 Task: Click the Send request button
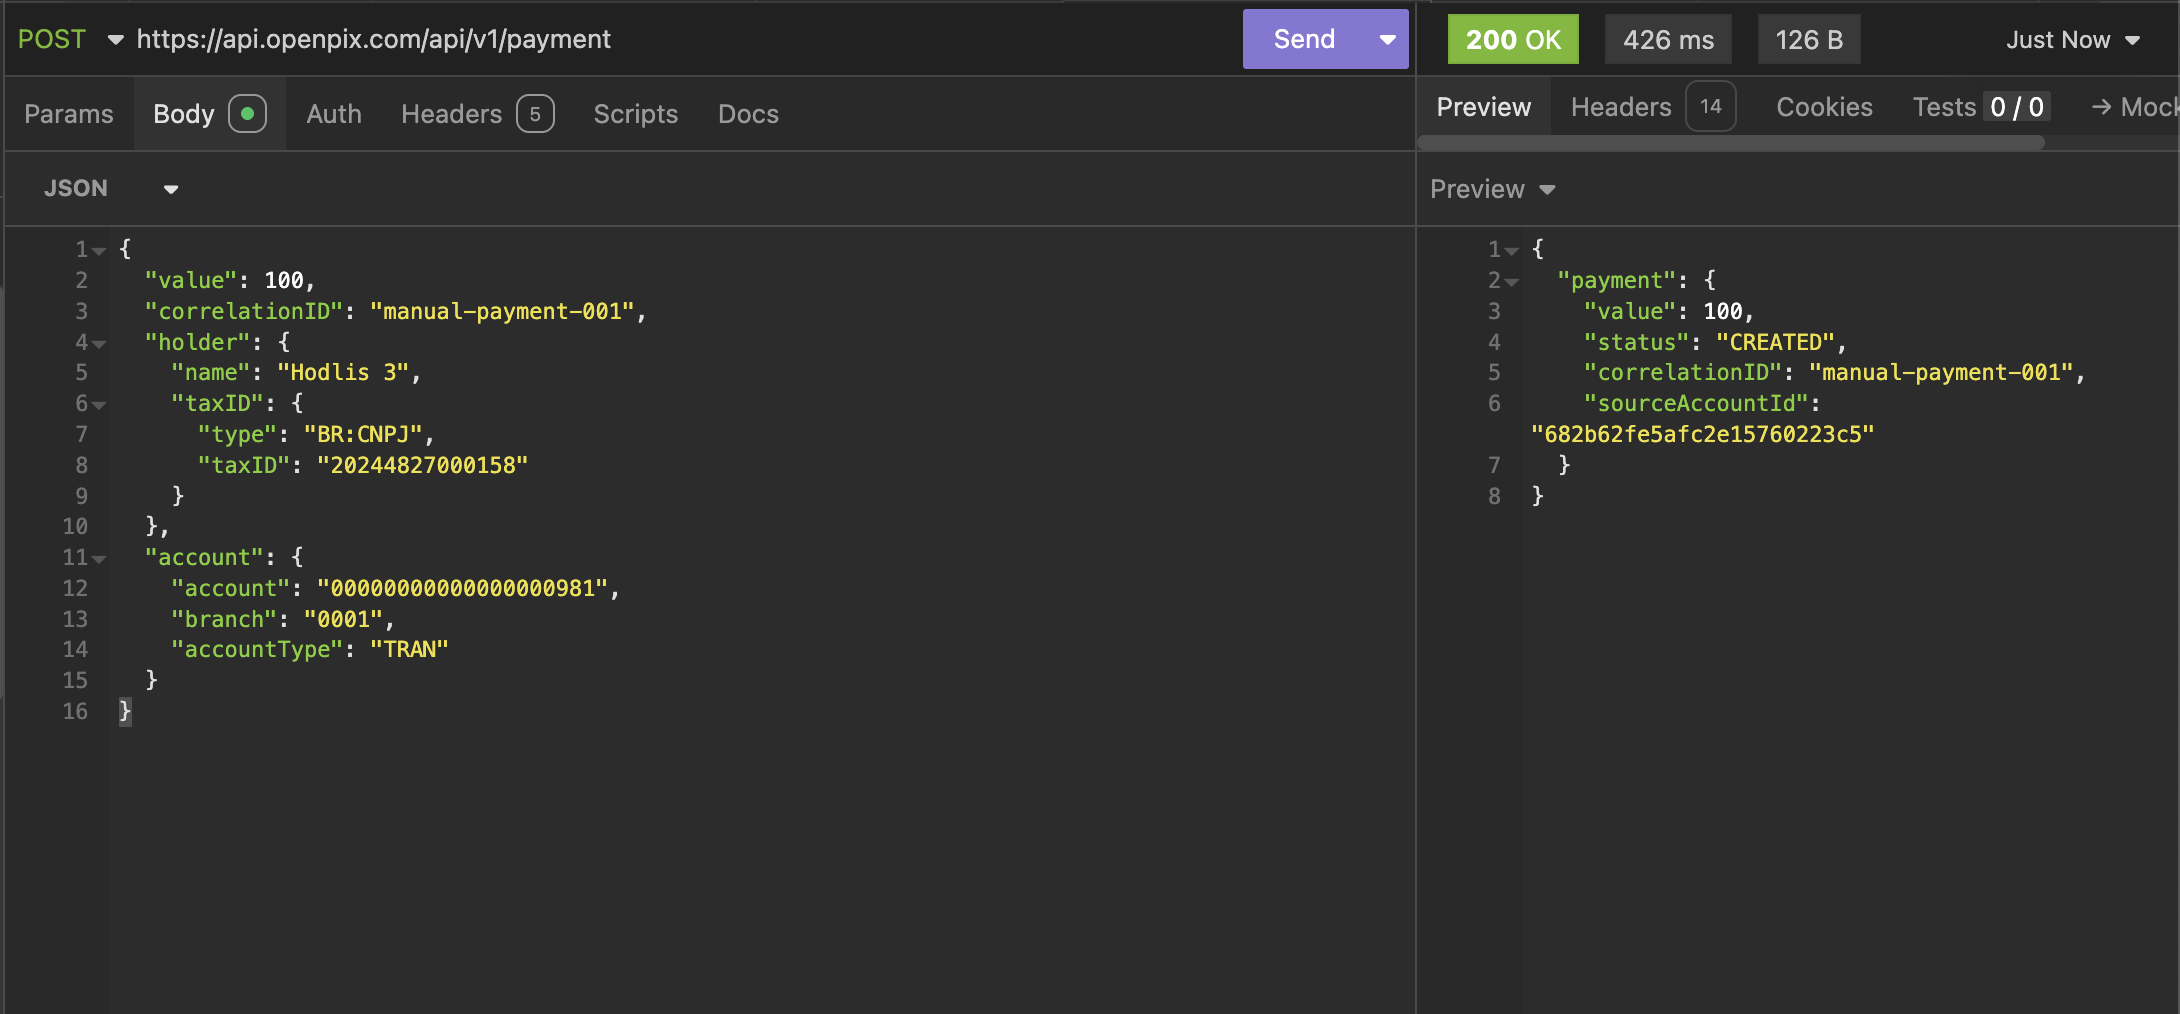click(x=1303, y=39)
